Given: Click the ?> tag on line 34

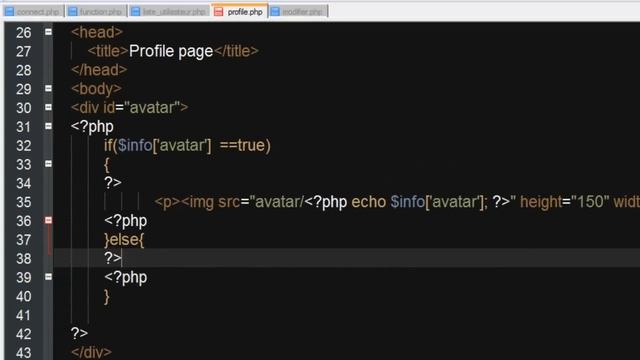Looking at the screenshot, I should click(x=112, y=183).
